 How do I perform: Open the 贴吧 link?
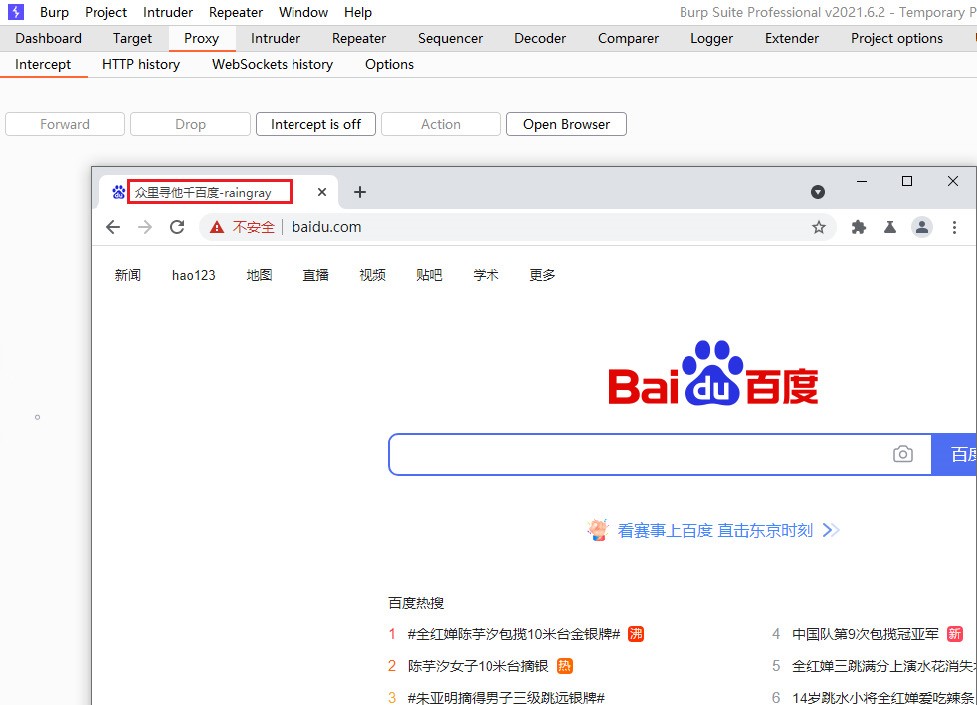[429, 275]
